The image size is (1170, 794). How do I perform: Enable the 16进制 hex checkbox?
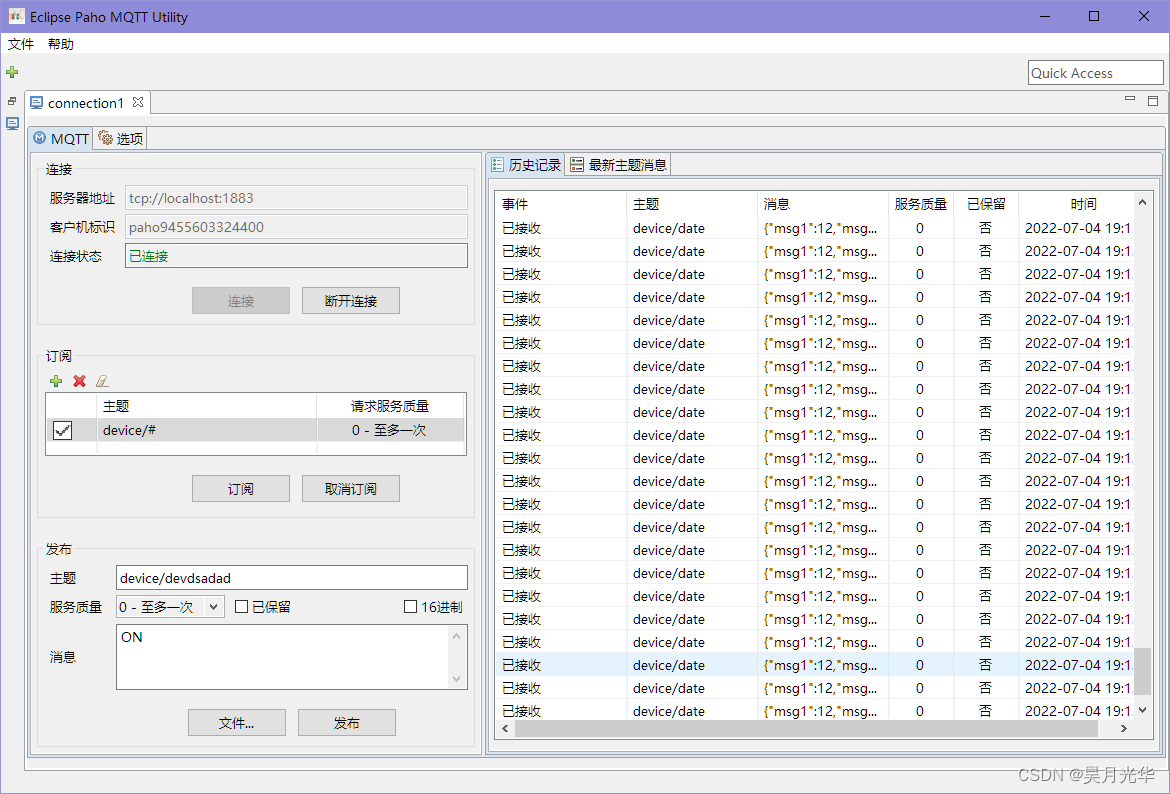(x=410, y=607)
